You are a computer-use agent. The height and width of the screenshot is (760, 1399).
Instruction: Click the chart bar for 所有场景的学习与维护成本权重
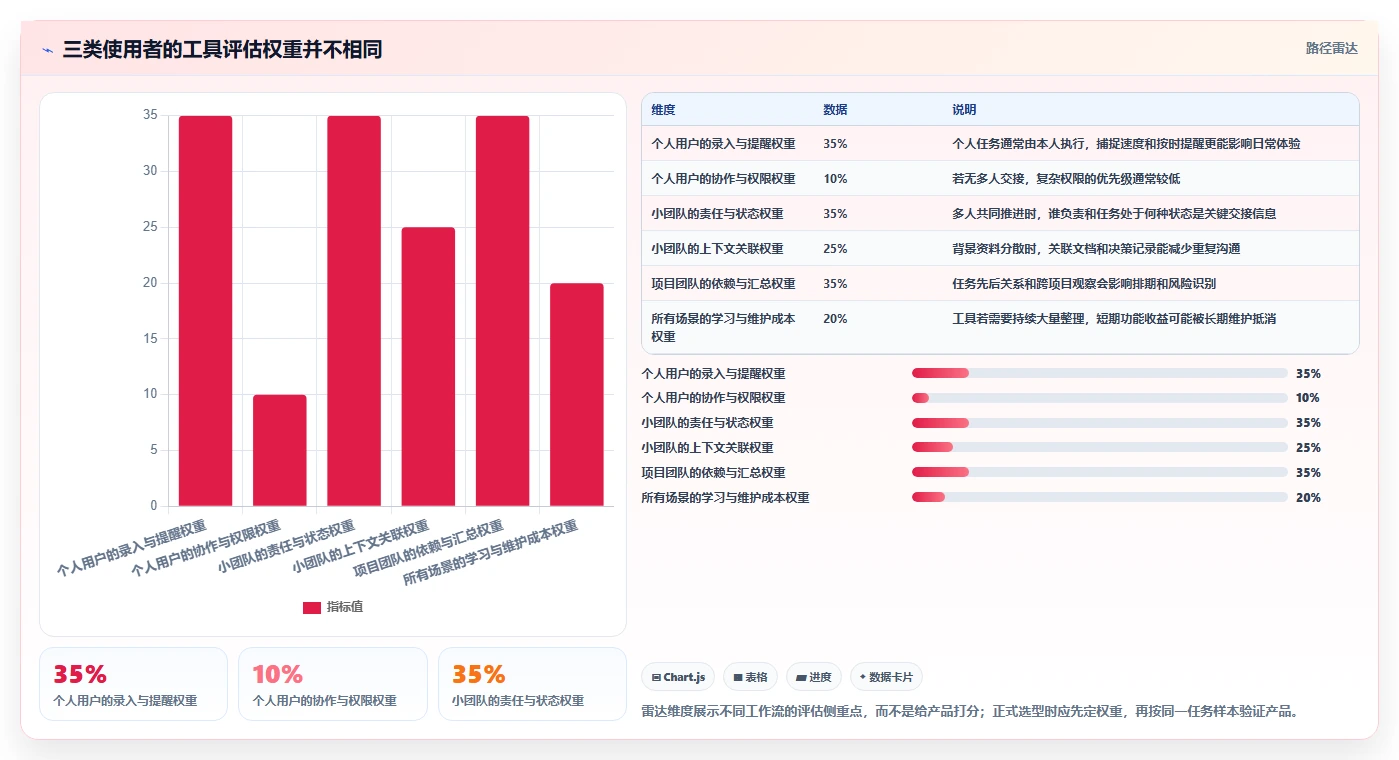[577, 395]
